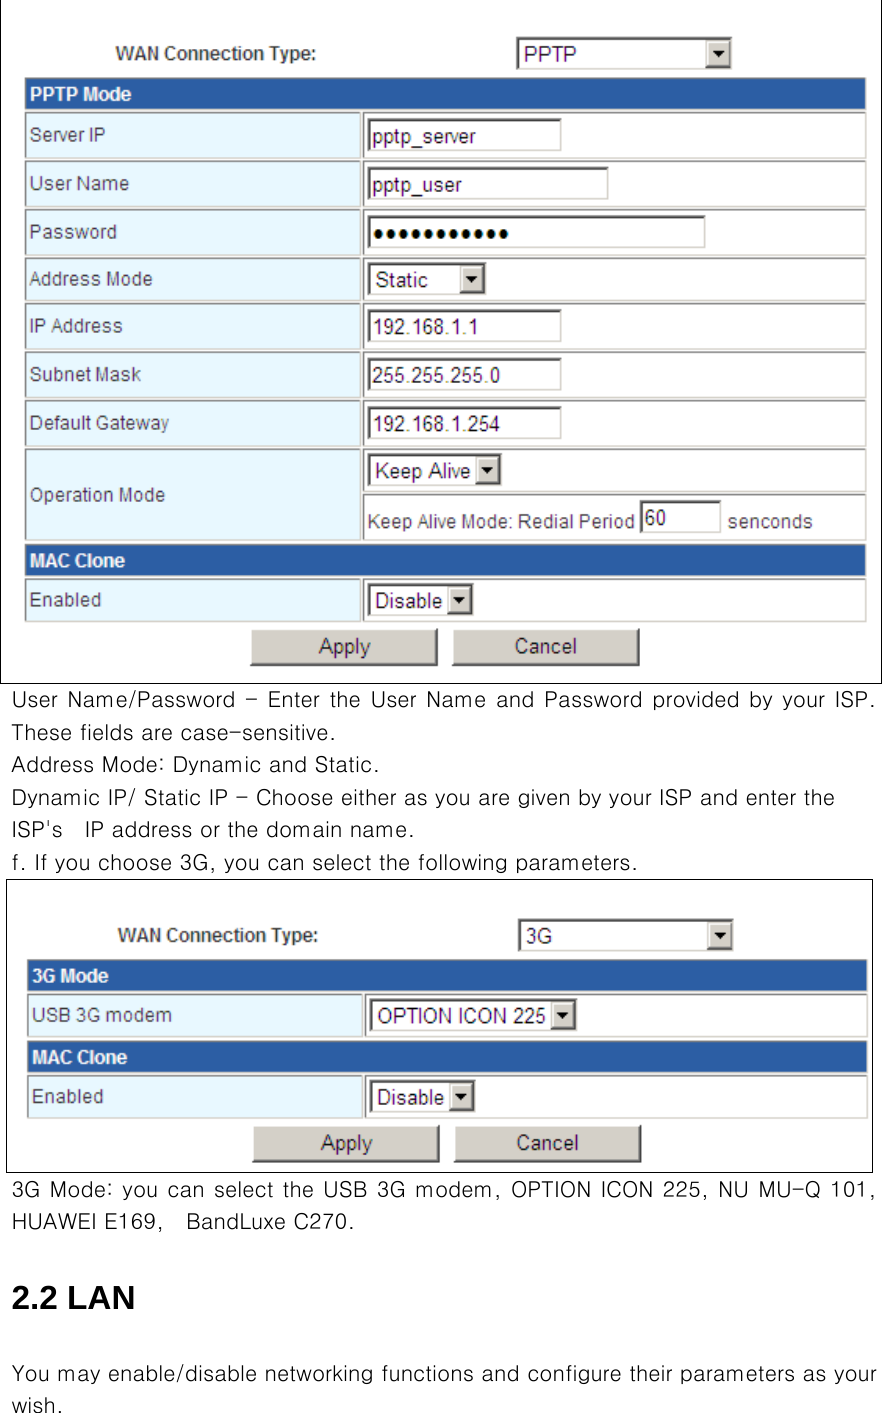The height and width of the screenshot is (1413, 882).
Task: Open the Keep Alive operation mode dropdown
Action: click(435, 471)
